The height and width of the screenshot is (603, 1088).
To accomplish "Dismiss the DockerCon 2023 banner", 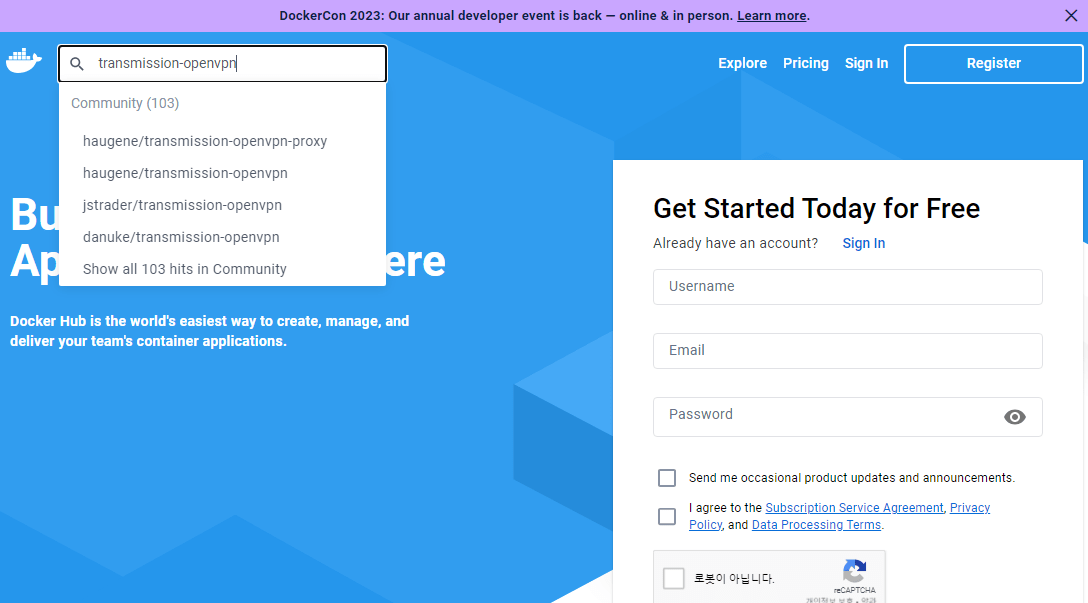I will [1071, 15].
